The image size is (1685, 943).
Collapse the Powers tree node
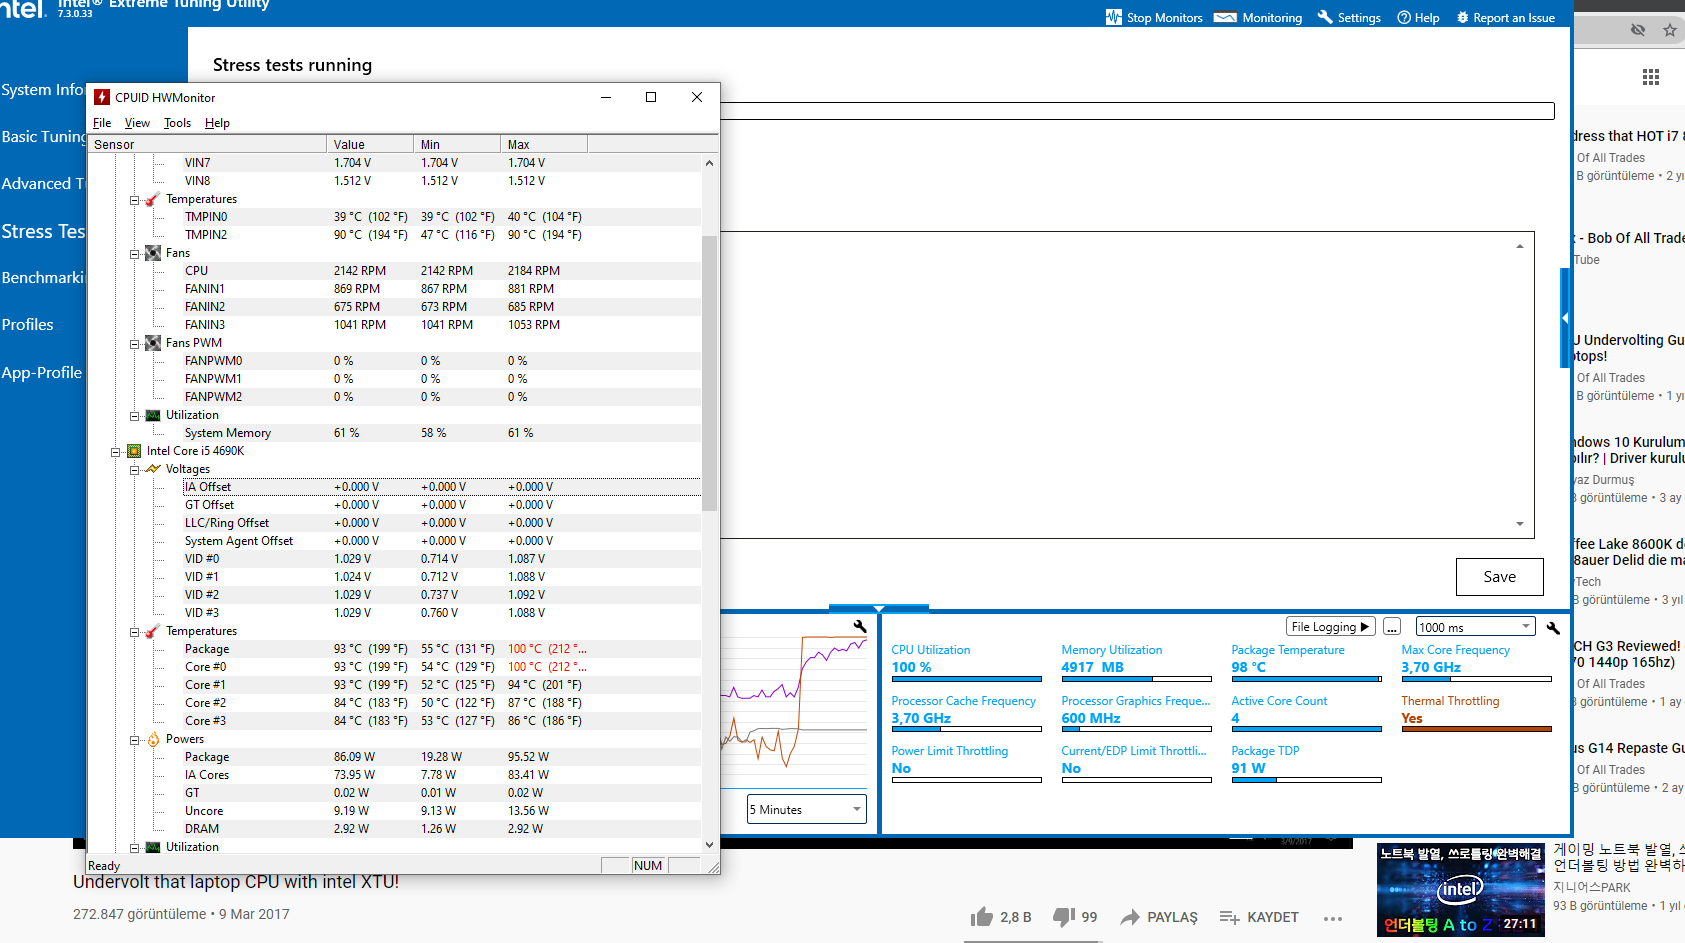tap(134, 740)
